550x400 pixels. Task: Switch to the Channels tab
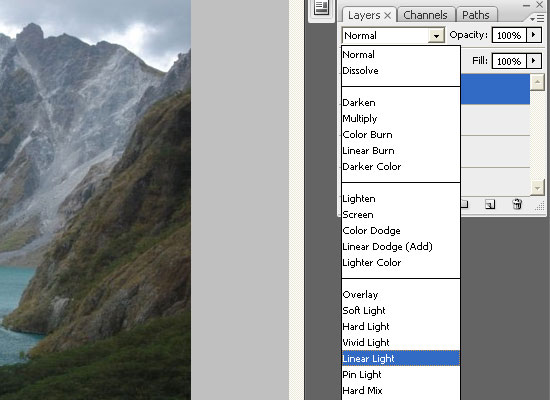click(425, 15)
